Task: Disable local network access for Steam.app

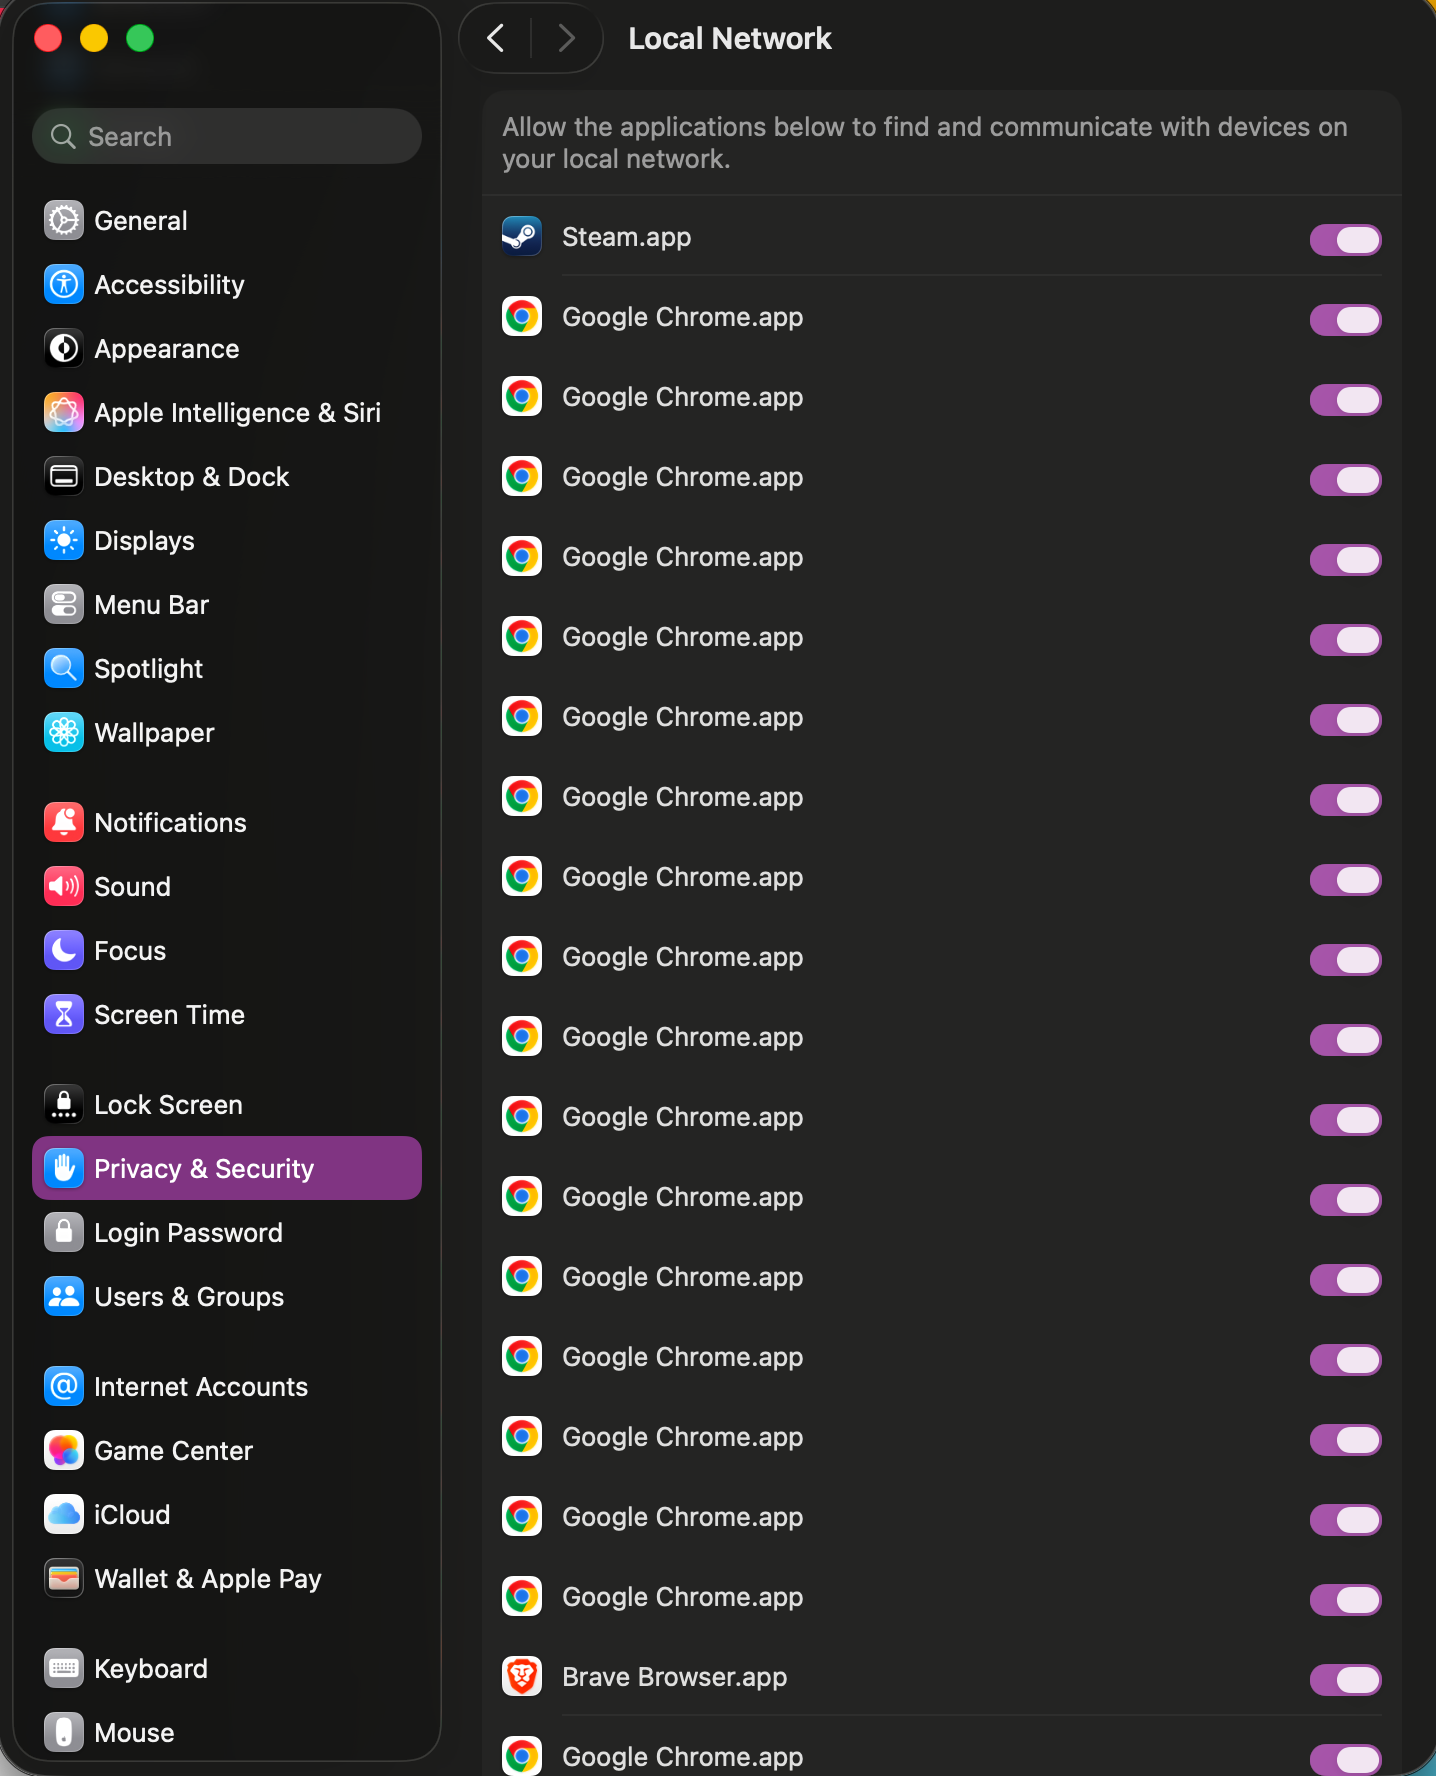Action: coord(1346,240)
